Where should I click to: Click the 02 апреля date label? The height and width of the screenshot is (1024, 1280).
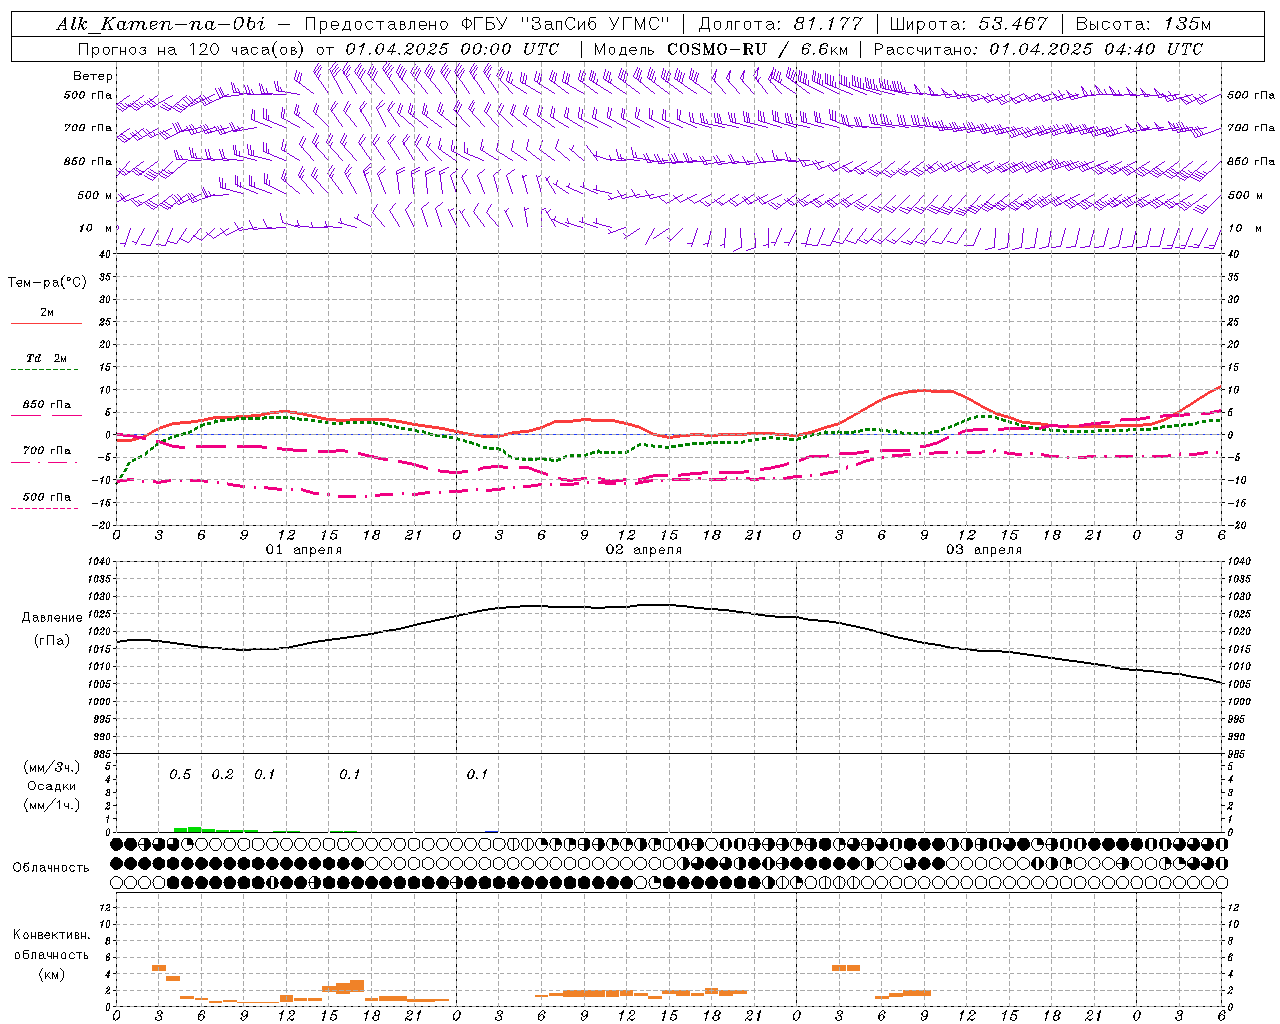644,550
